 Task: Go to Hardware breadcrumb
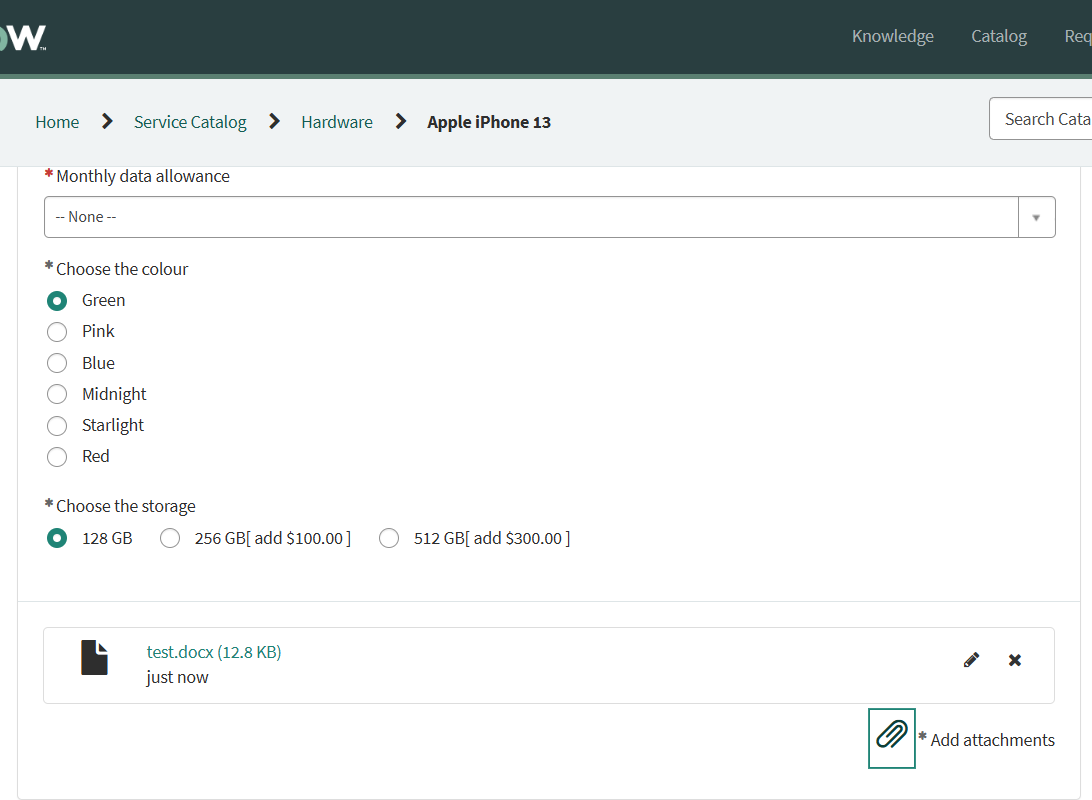[x=337, y=122]
